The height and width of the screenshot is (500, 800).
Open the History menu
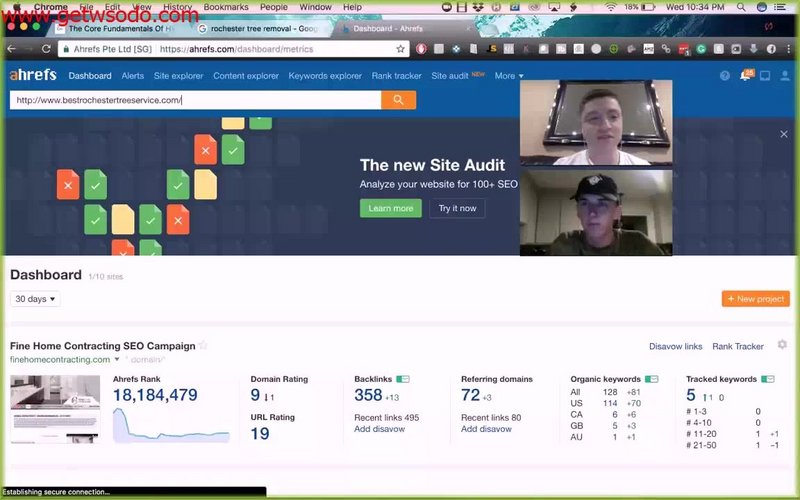click(x=177, y=7)
